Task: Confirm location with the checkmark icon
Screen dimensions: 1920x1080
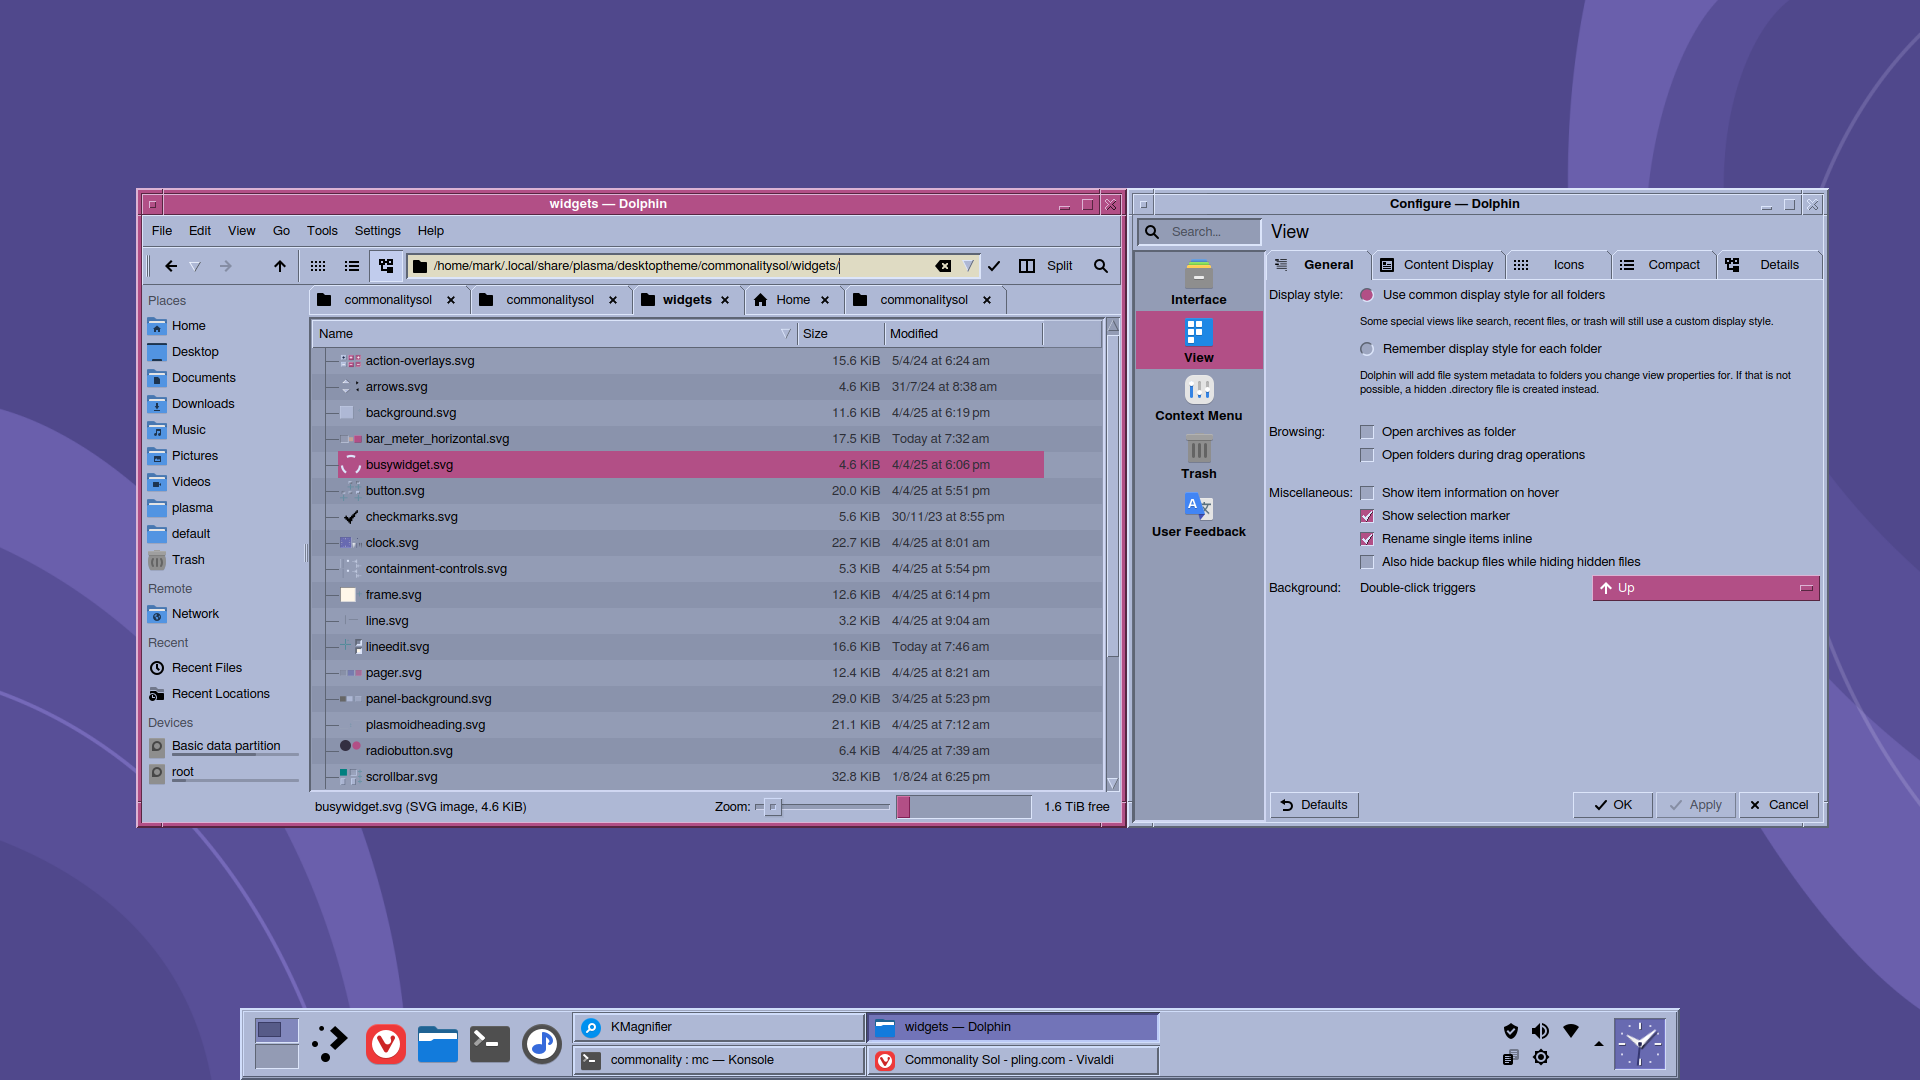Action: pyautogui.click(x=994, y=266)
